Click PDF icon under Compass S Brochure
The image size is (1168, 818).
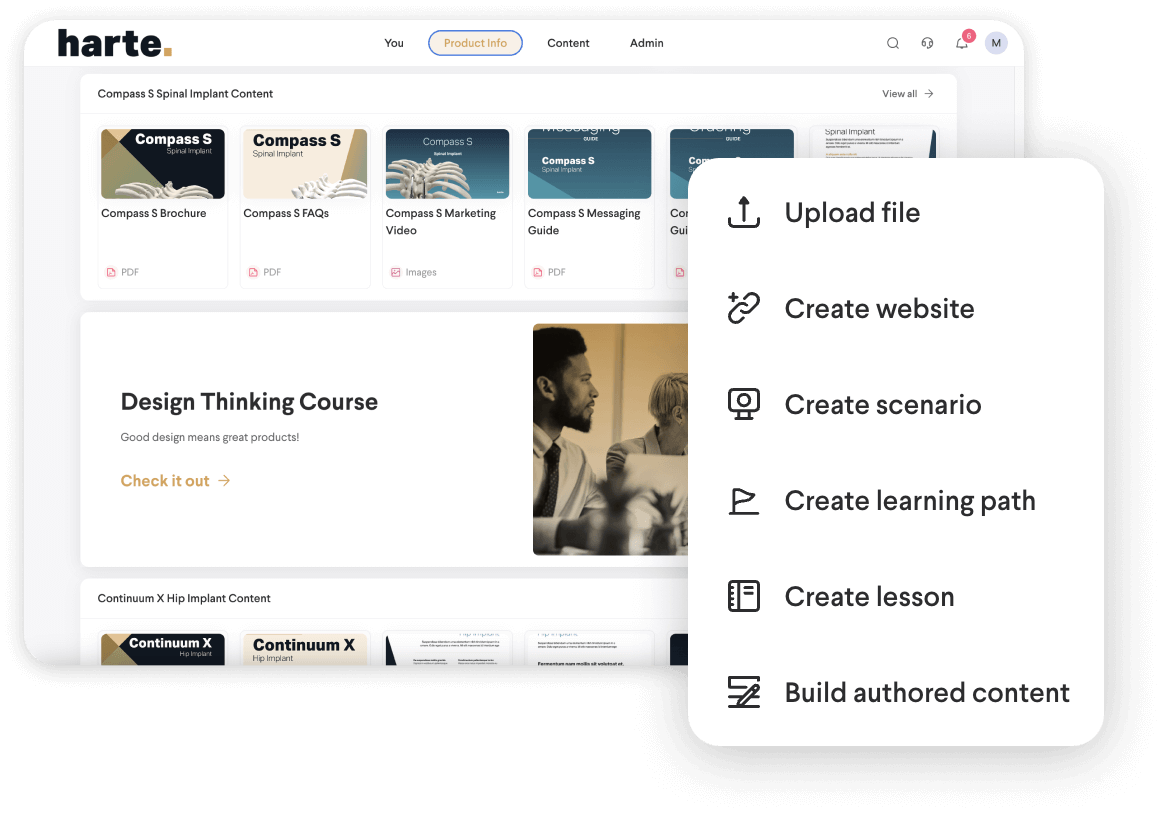[x=111, y=273]
